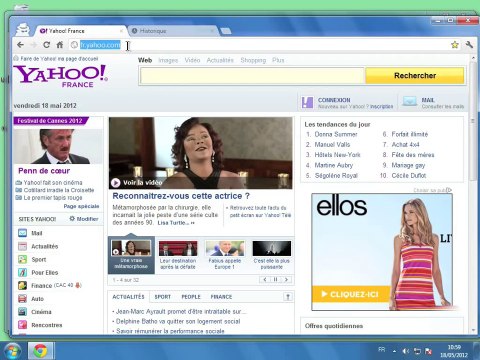Click the collapse arrow icon in news tabs
This screenshot has width=480, height=360.
click(288, 297)
